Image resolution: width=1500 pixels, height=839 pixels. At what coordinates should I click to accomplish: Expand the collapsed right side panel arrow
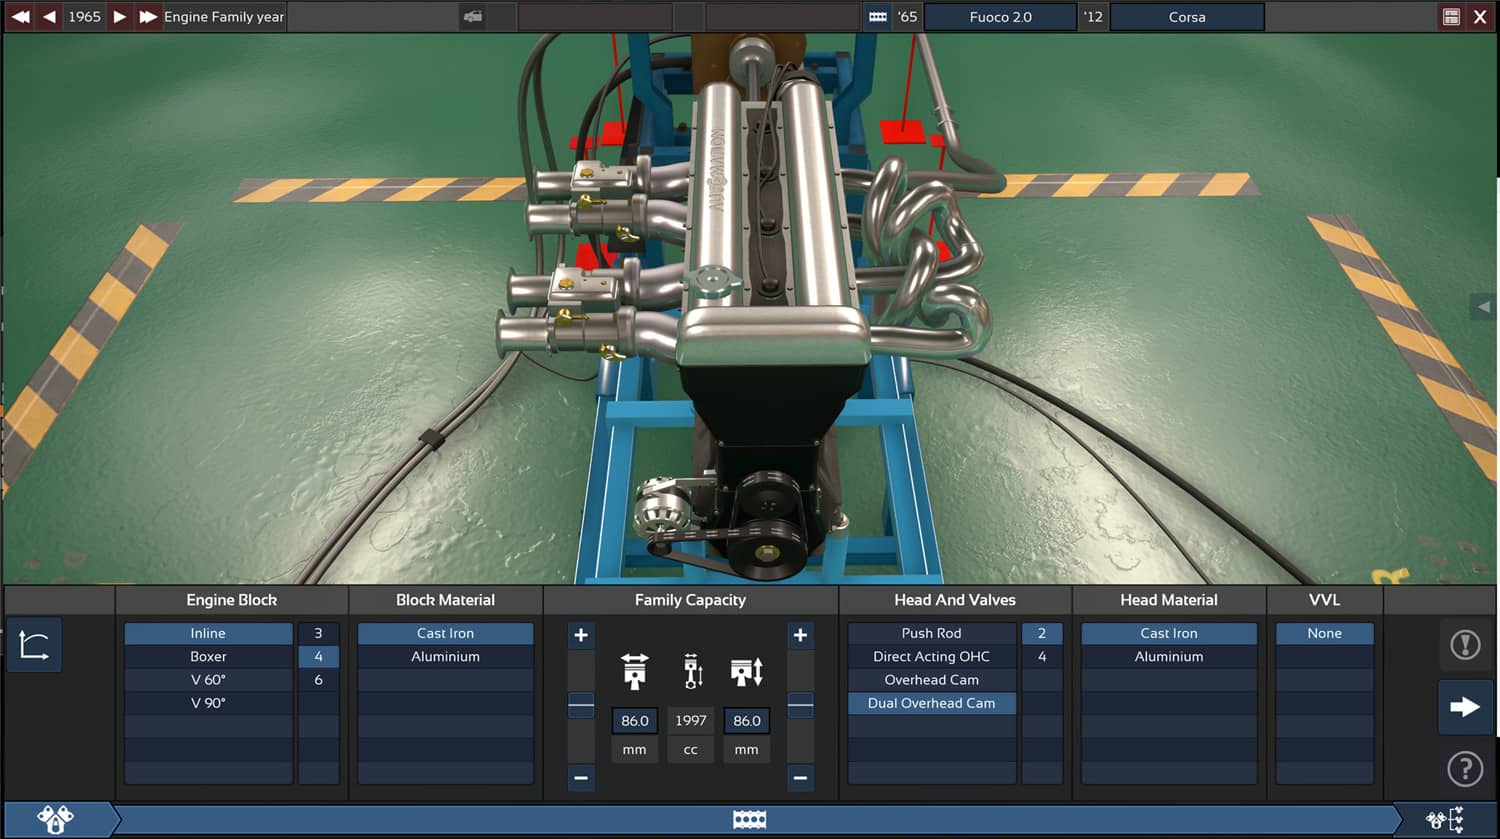pos(1484,307)
